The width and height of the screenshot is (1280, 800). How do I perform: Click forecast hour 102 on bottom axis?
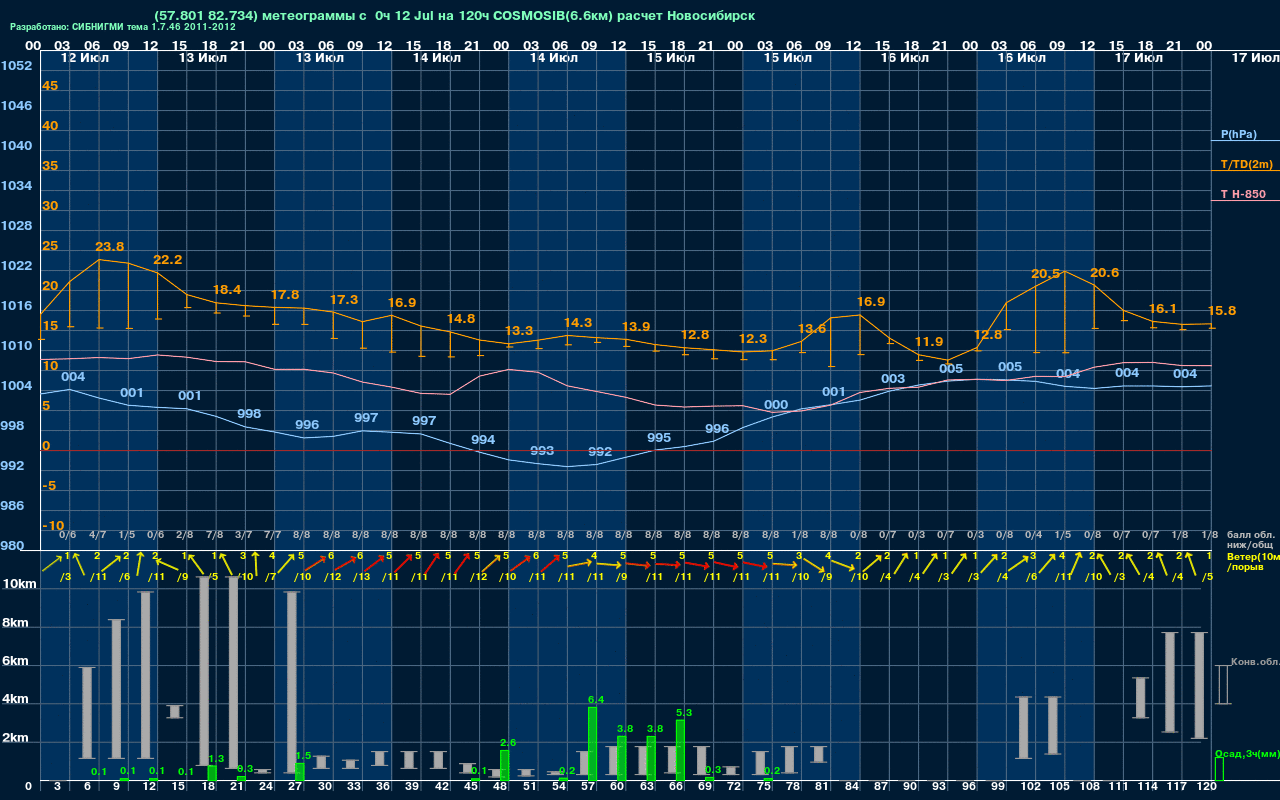pos(1030,788)
